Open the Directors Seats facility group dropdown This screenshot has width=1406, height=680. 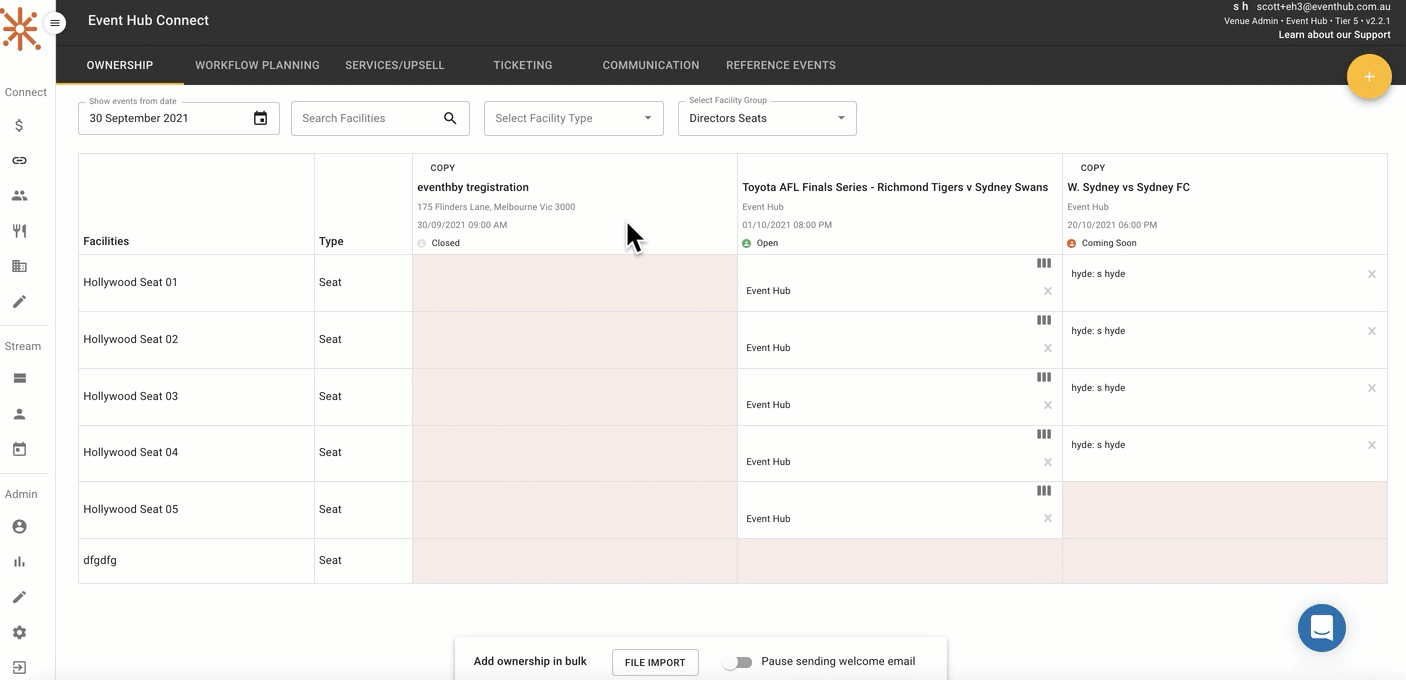[767, 118]
